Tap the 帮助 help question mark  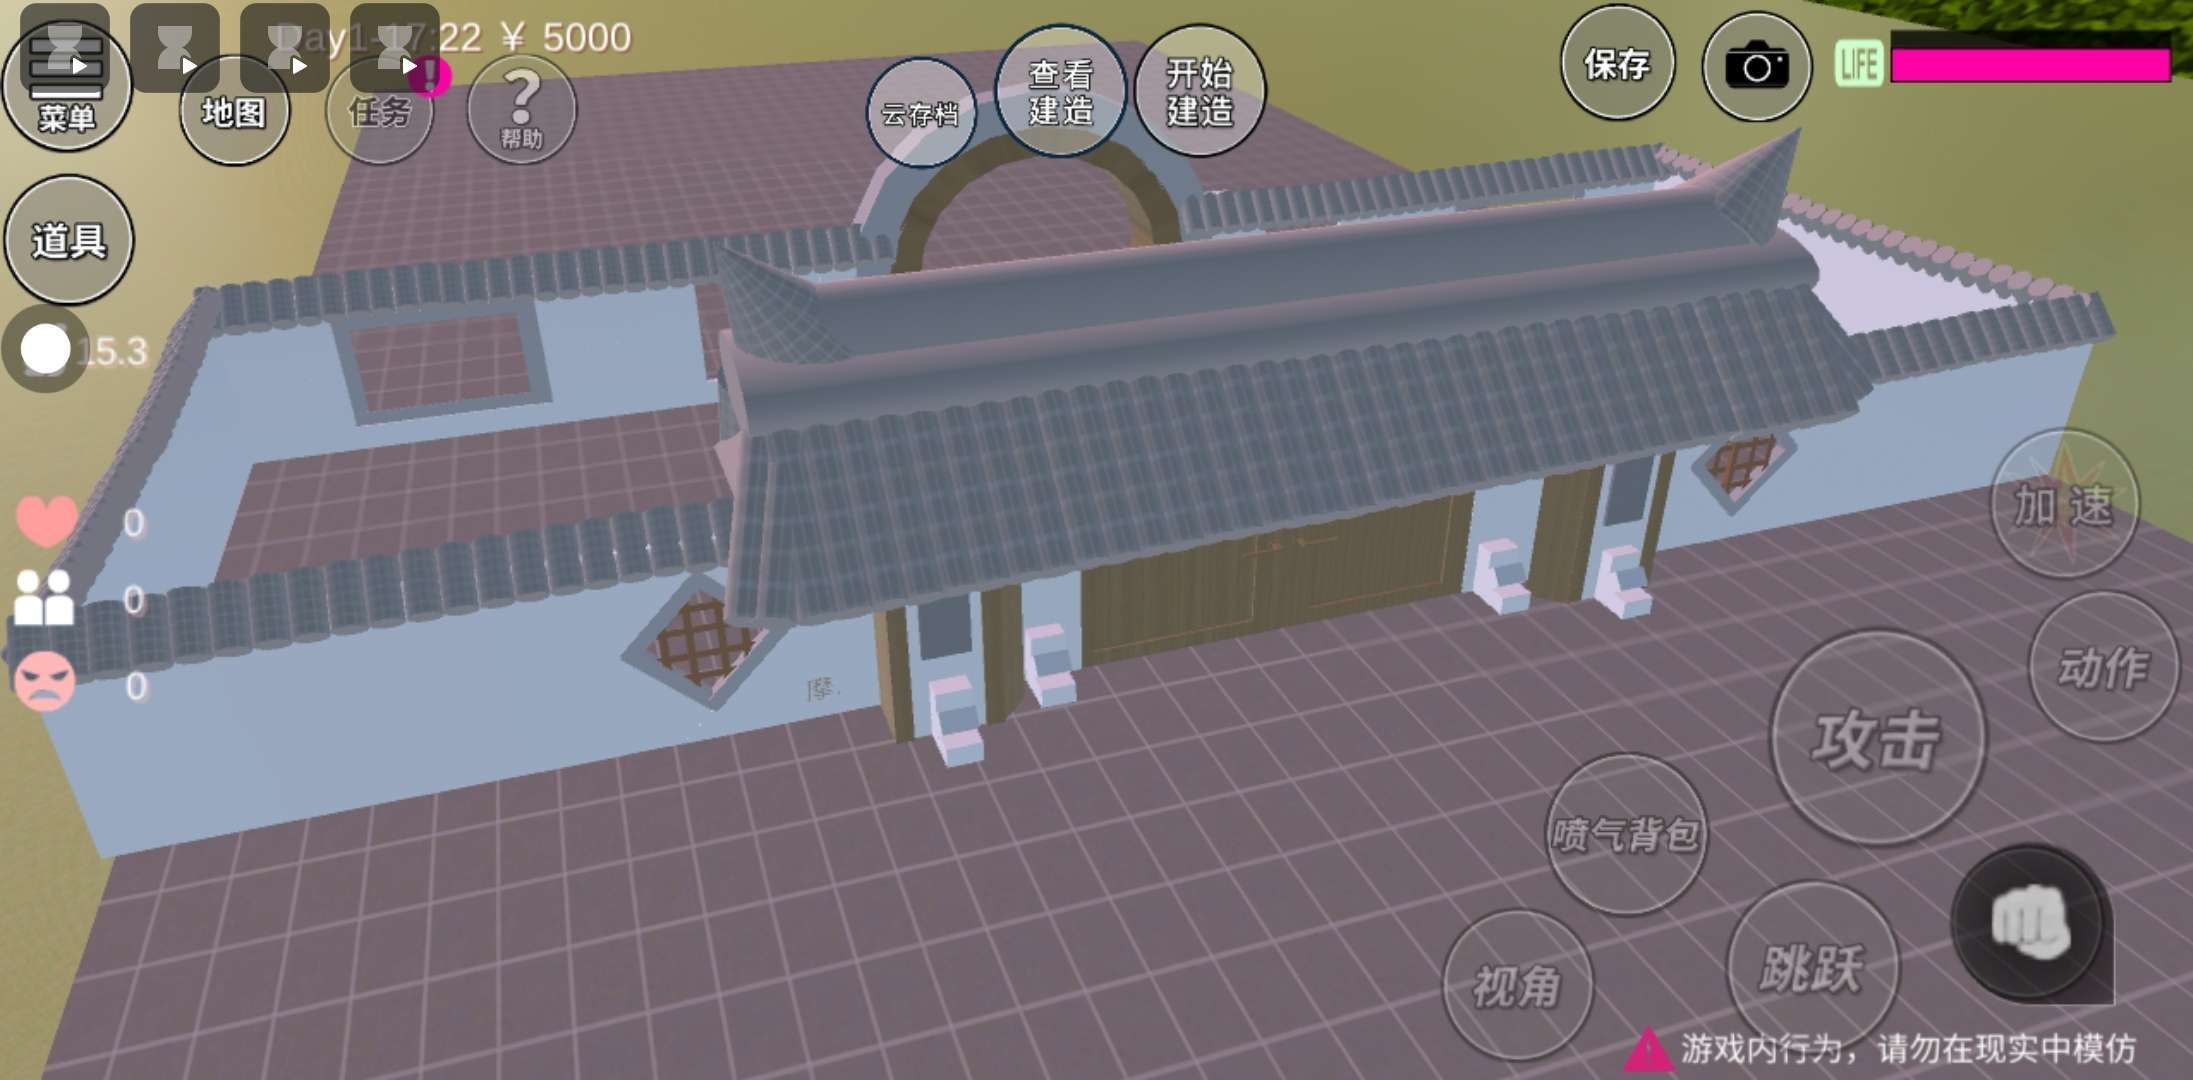pos(521,110)
